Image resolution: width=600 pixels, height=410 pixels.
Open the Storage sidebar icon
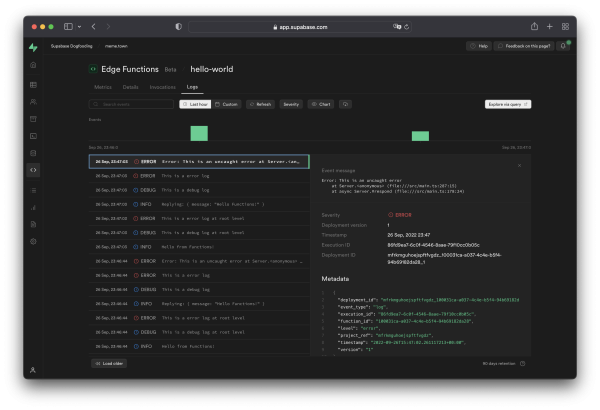pos(33,119)
